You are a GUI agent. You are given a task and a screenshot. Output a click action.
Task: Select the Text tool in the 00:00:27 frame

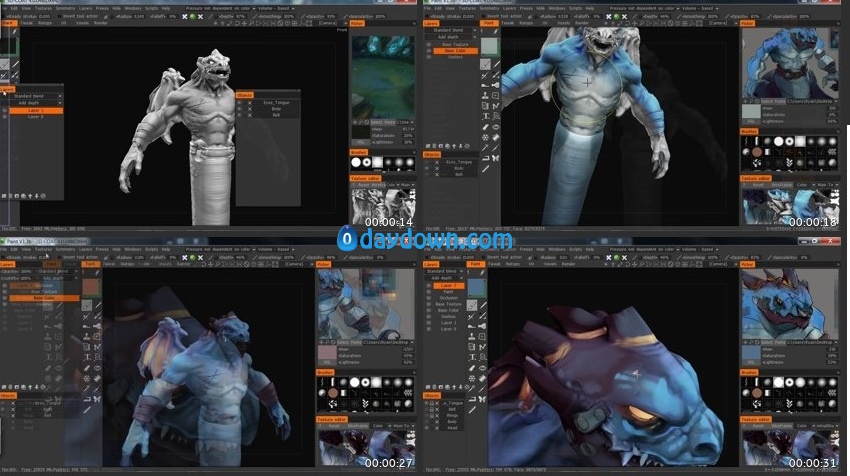pyautogui.click(x=87, y=357)
